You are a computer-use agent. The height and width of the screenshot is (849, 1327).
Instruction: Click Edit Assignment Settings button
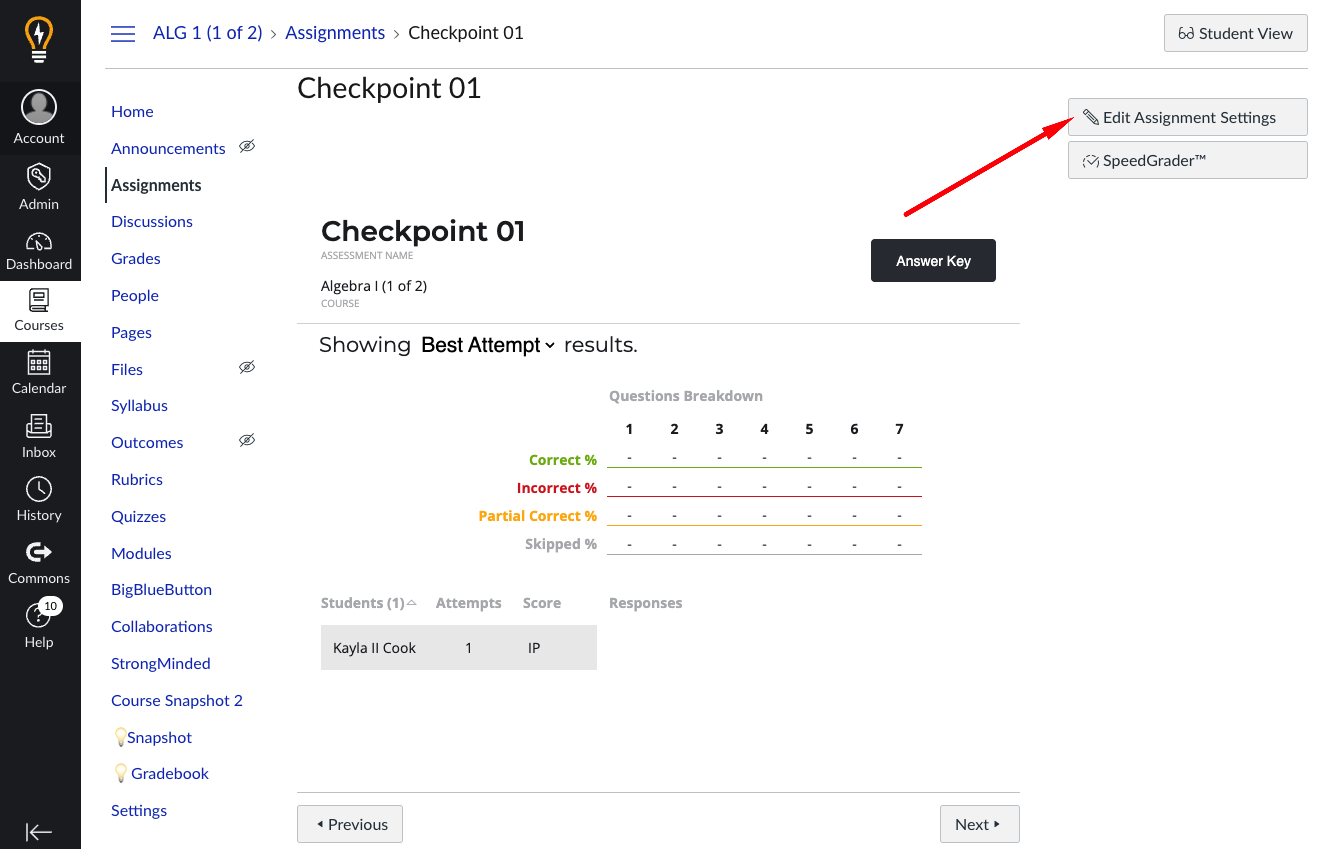point(1187,117)
